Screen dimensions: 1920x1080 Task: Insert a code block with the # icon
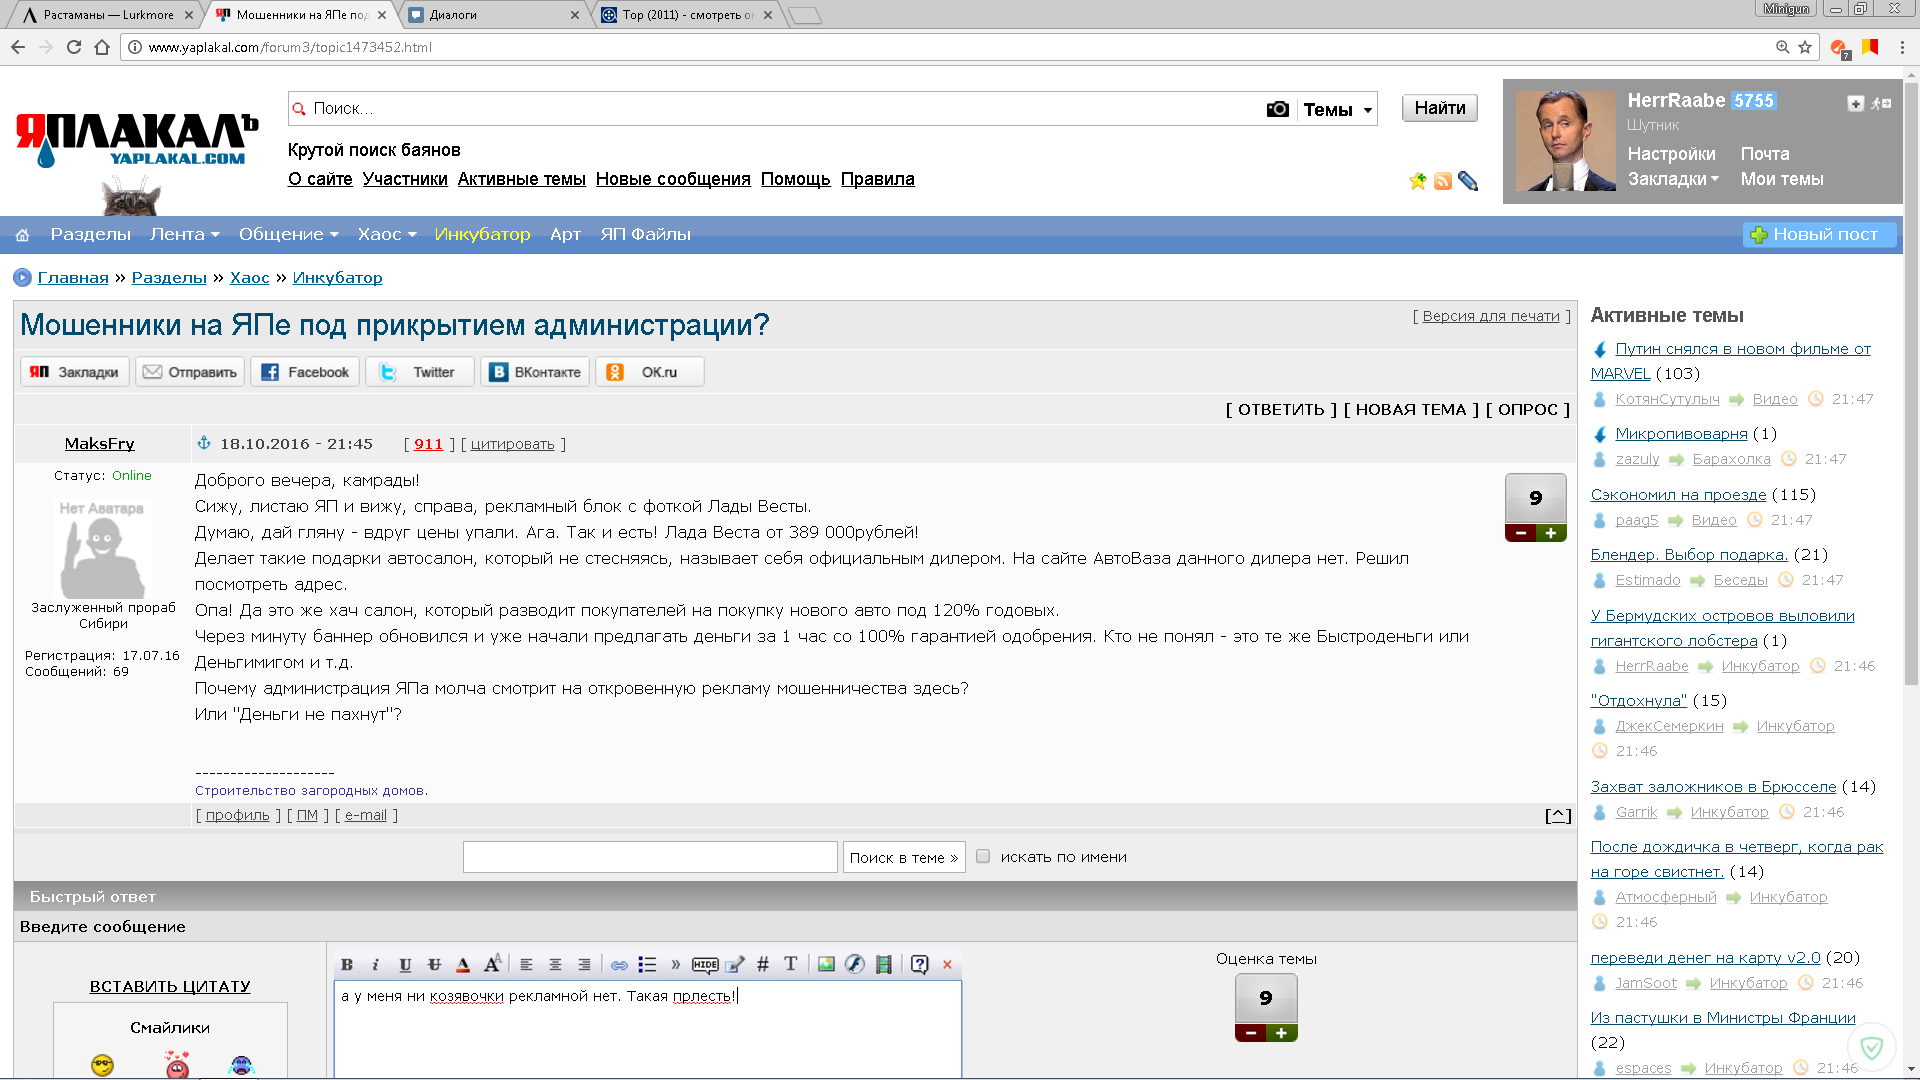point(763,965)
